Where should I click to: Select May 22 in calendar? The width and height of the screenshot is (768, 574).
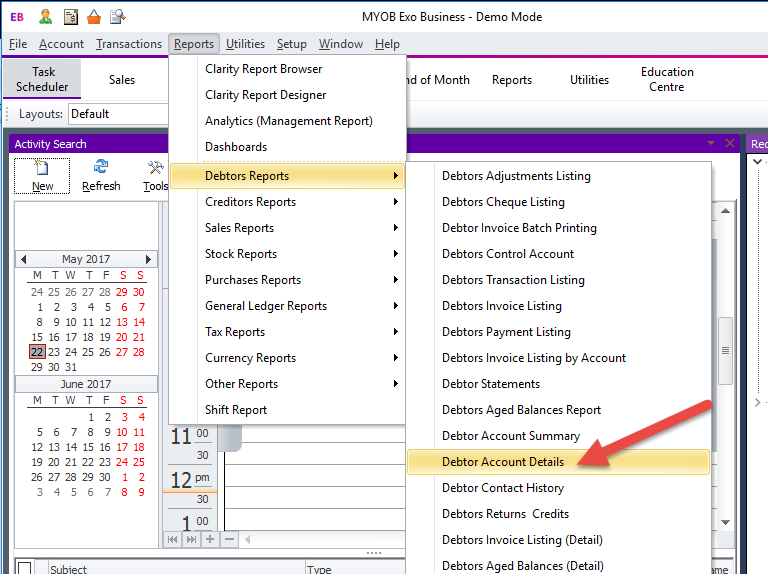(x=37, y=352)
